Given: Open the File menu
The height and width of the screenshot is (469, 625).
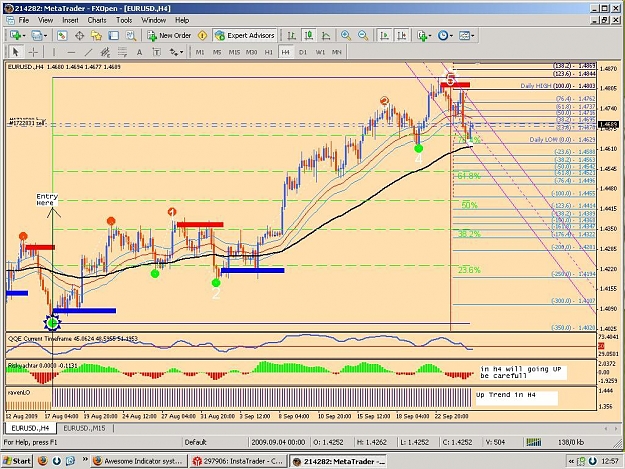Looking at the screenshot, I should coord(24,20).
